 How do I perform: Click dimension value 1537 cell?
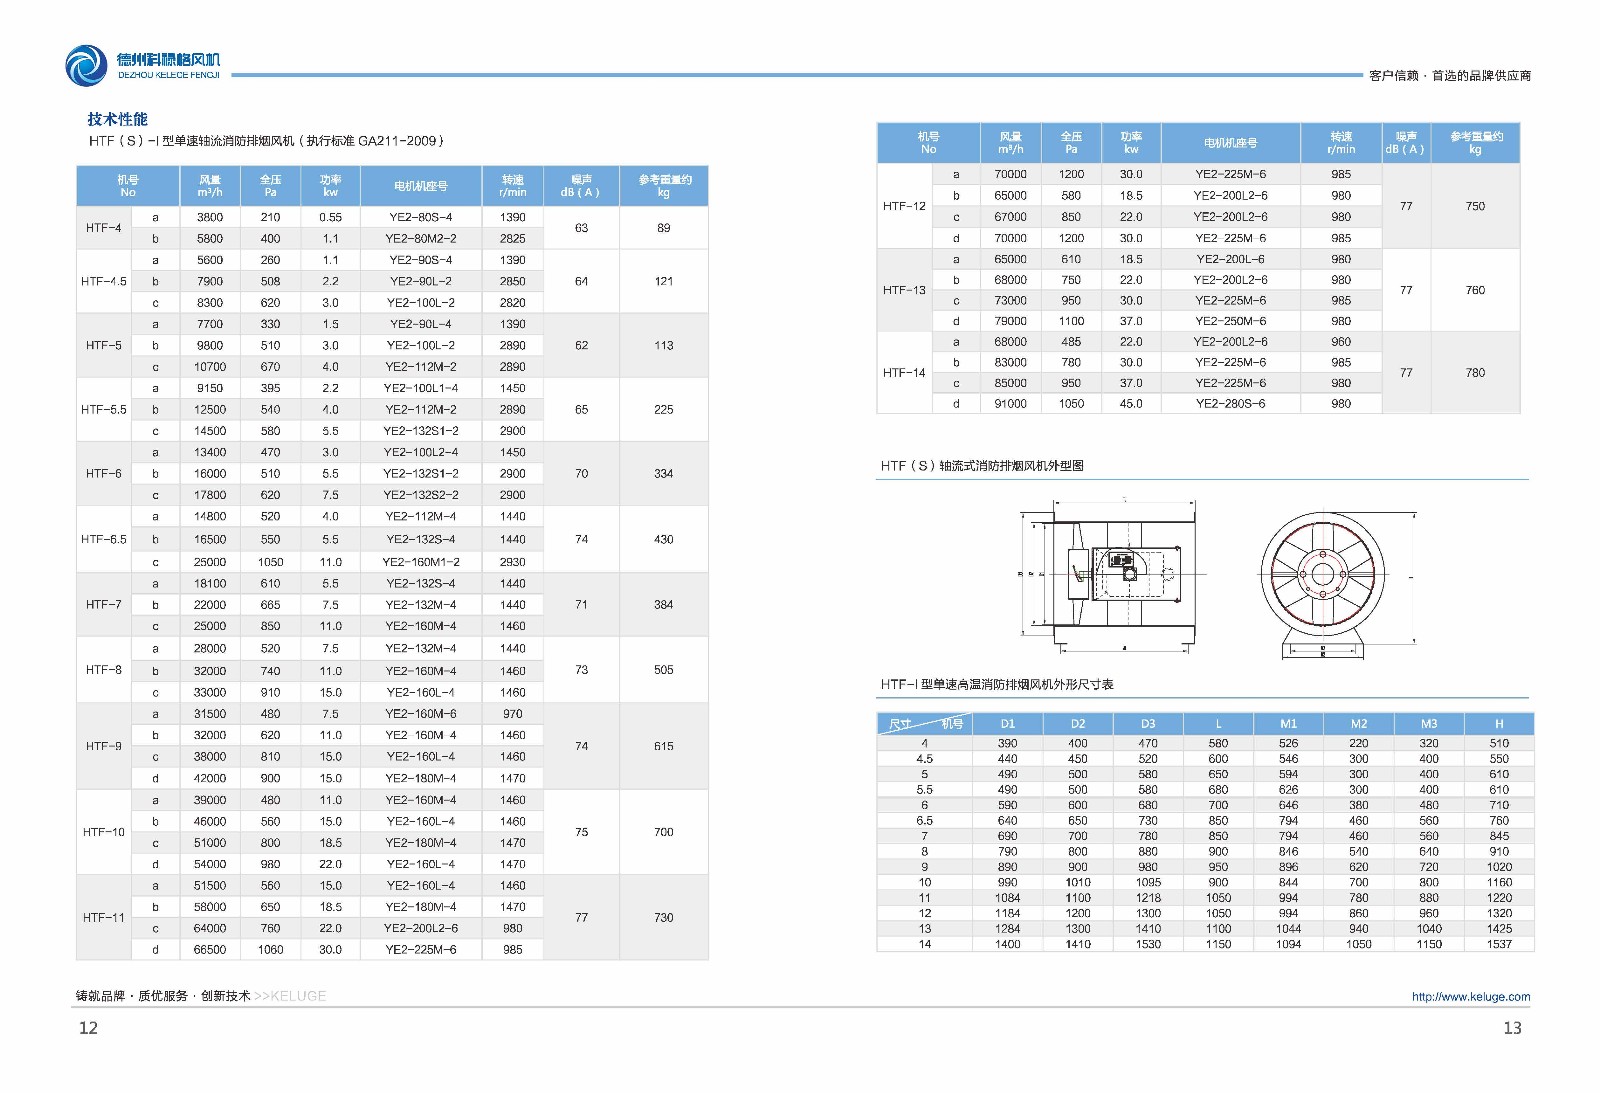point(1499,944)
